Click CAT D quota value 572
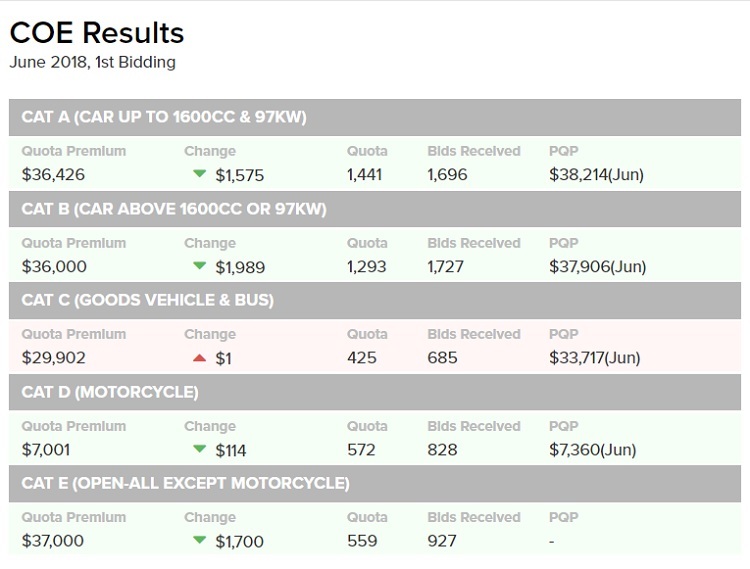Viewport: 750px width, 569px height. tap(361, 450)
